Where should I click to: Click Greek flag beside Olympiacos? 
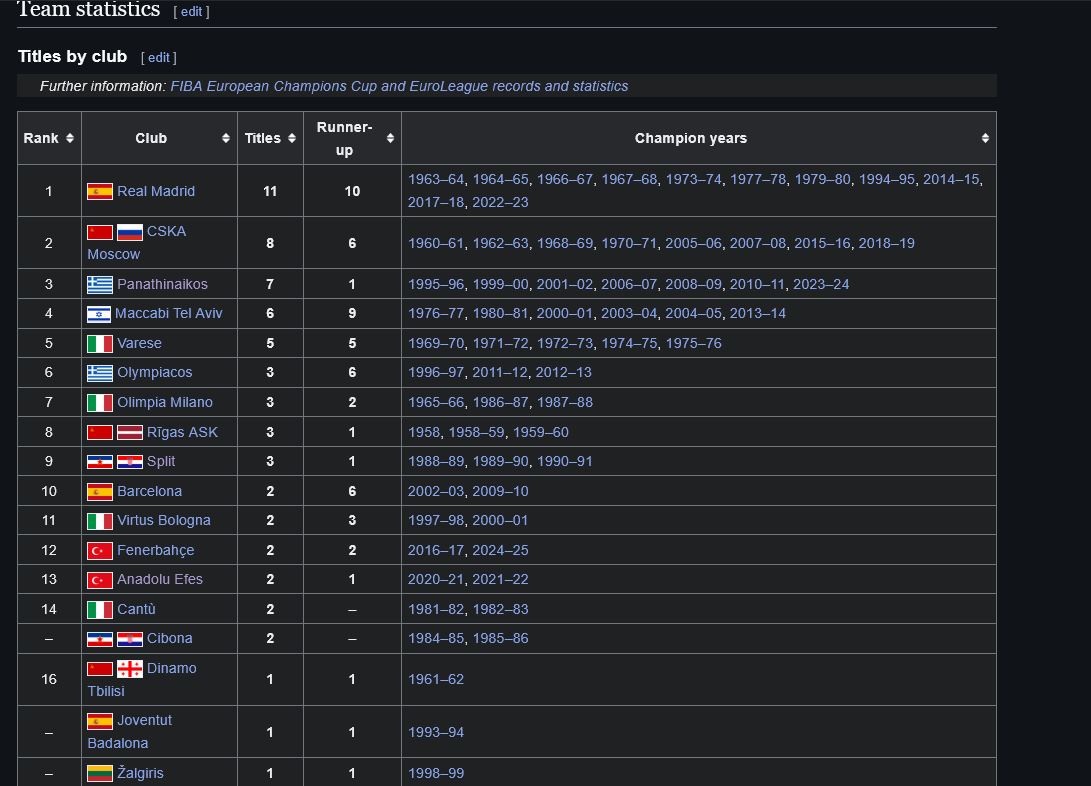[x=99, y=373]
